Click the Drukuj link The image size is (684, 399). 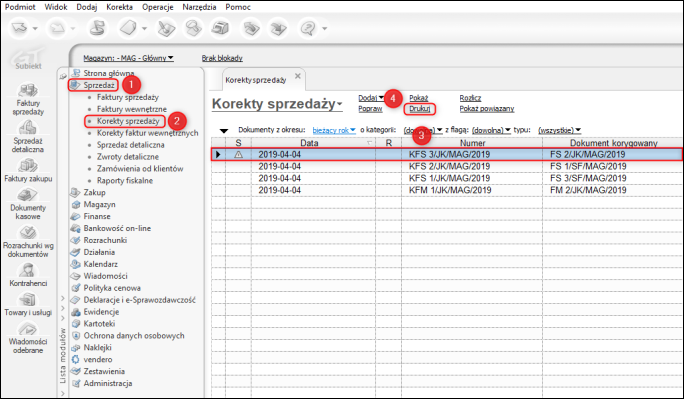(420, 109)
